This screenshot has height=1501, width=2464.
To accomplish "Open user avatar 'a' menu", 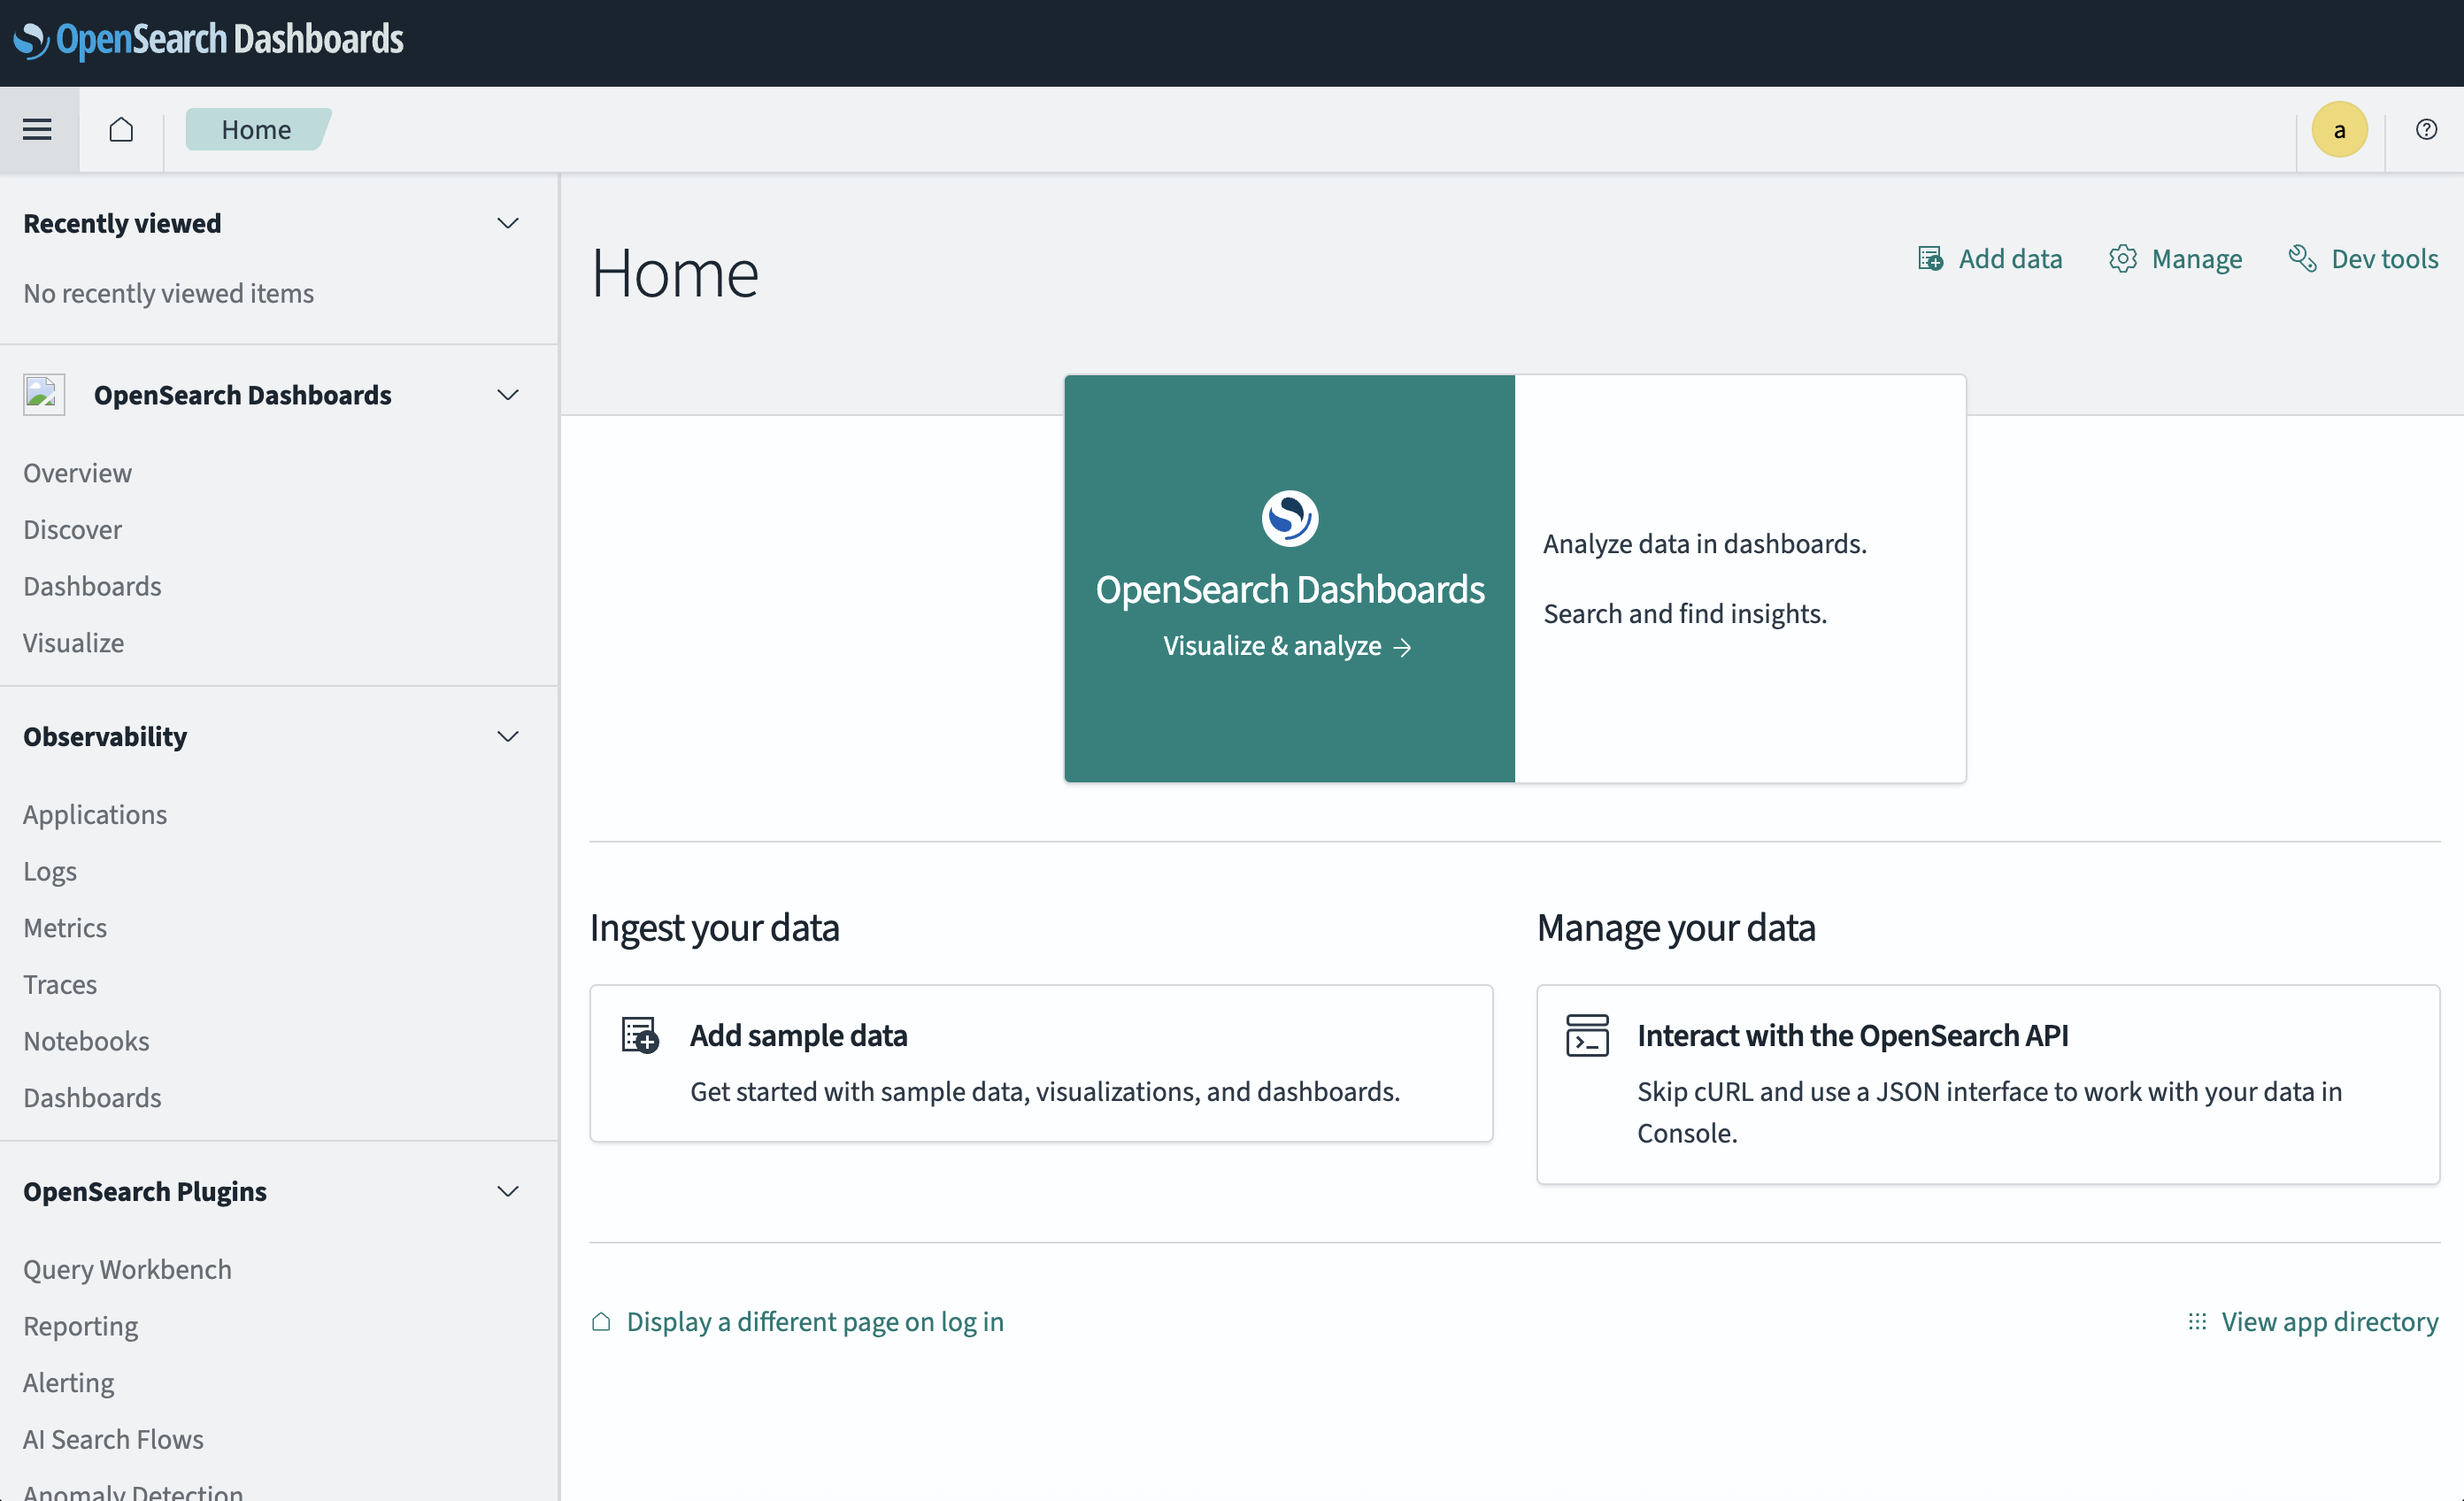I will 2339,129.
